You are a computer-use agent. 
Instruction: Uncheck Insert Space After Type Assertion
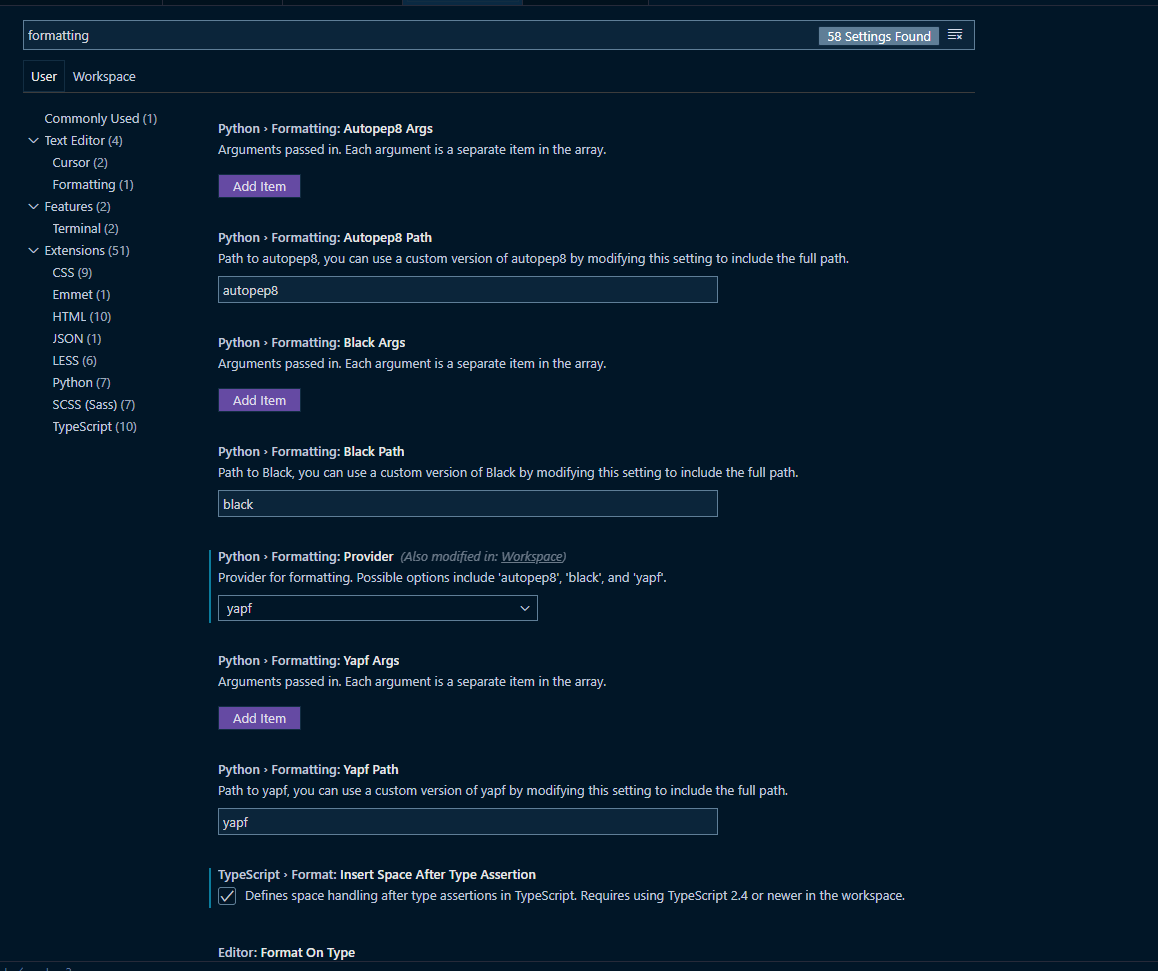[x=227, y=896]
